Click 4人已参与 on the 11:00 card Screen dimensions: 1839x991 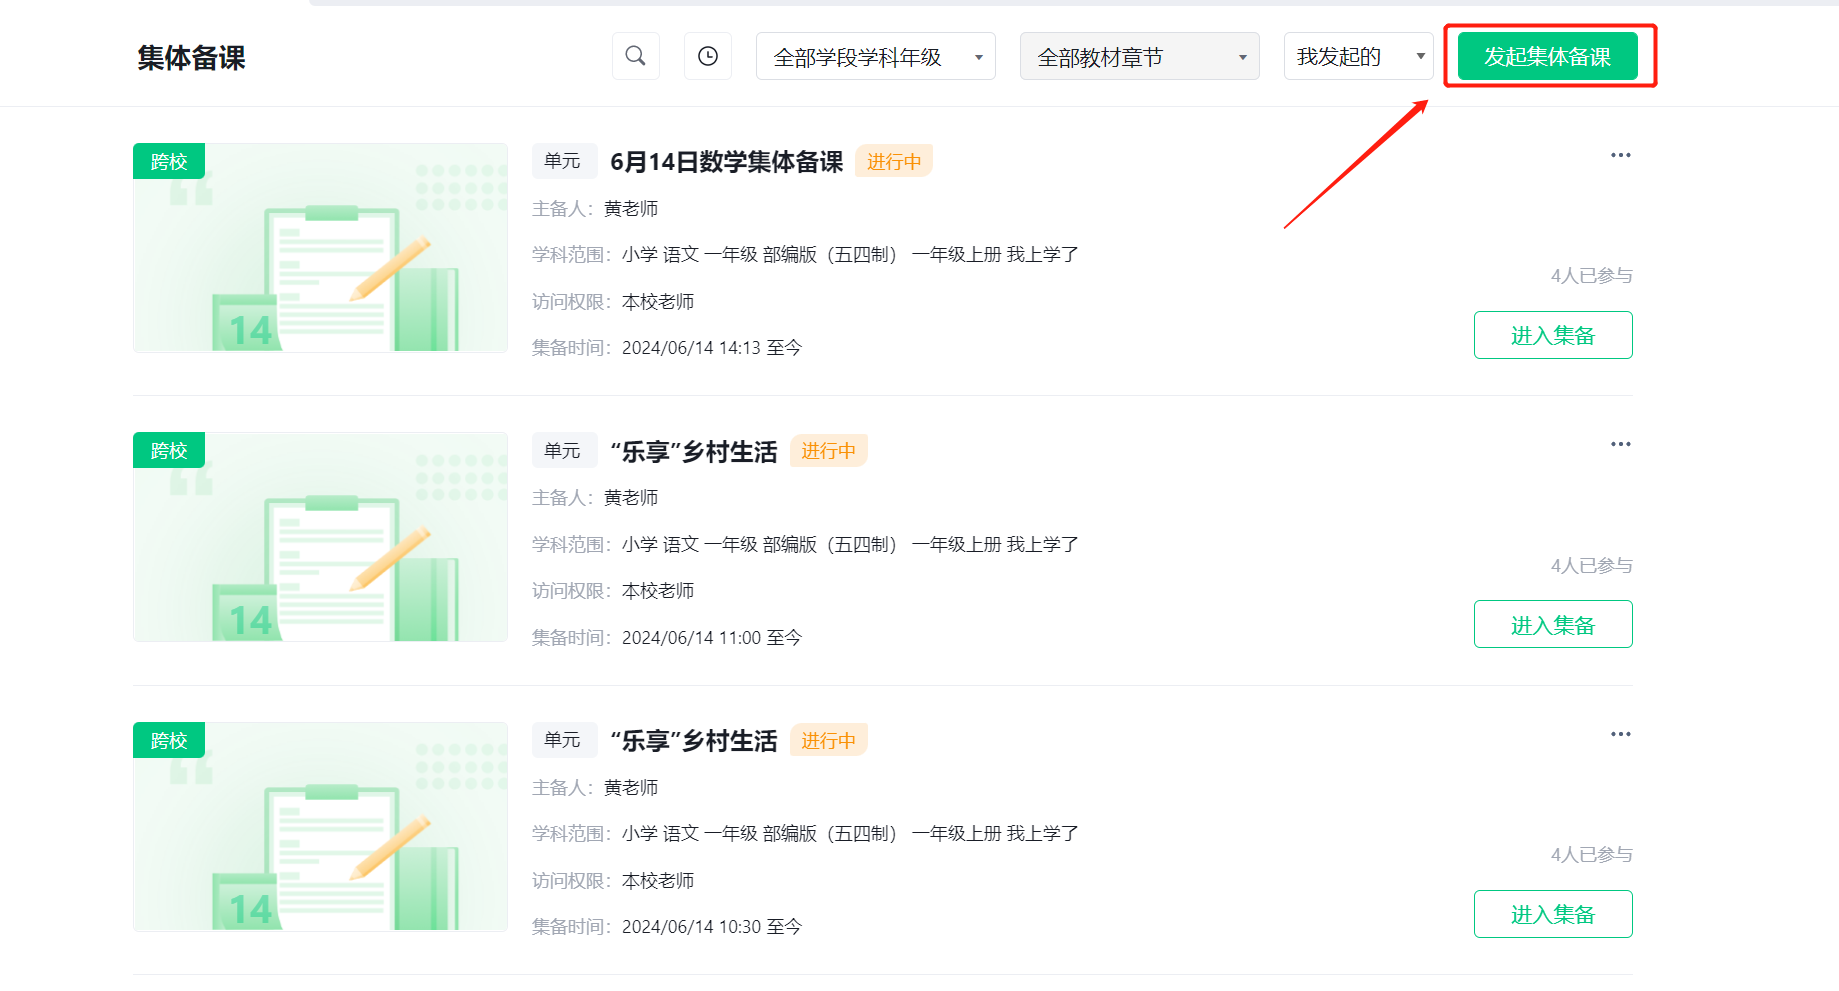click(x=1591, y=566)
